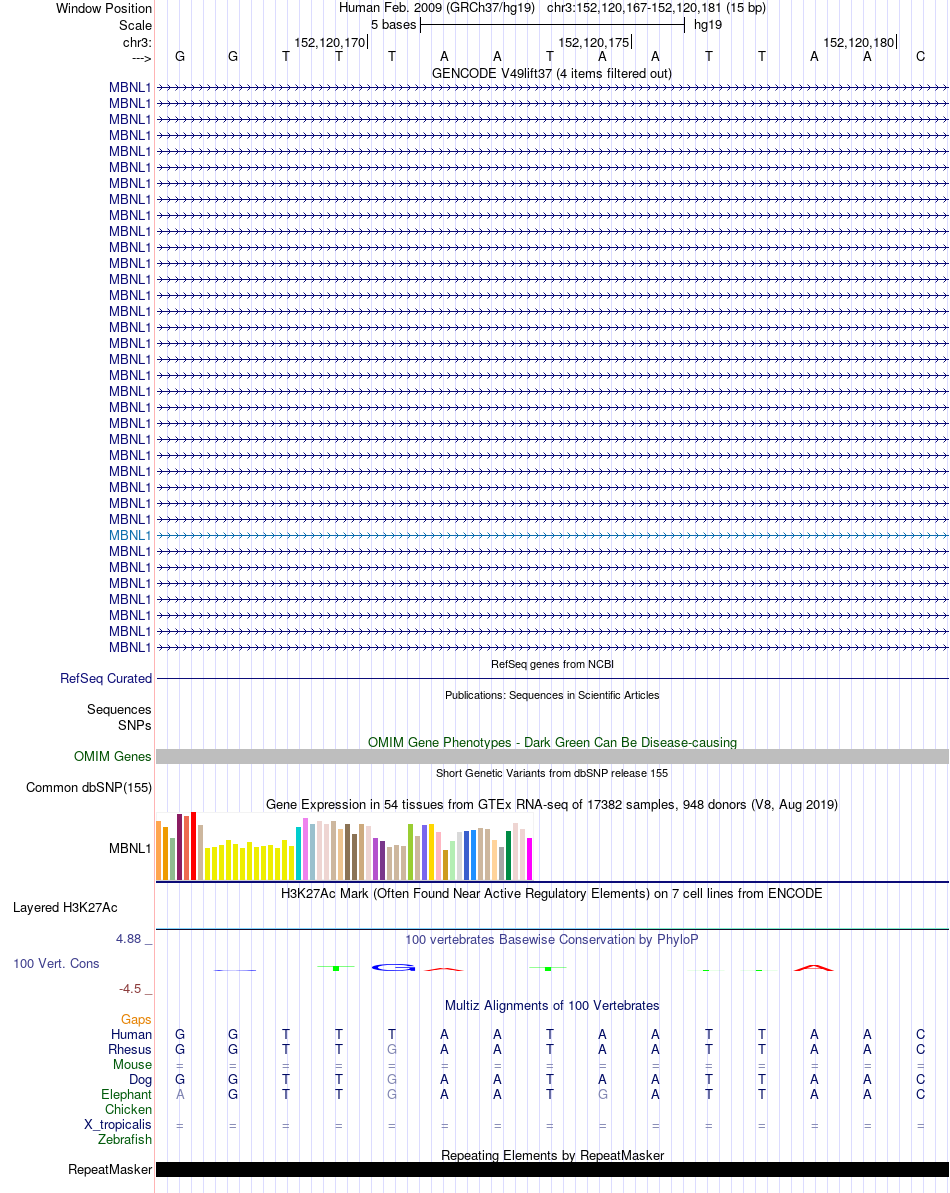Open "Publications: Sequences in Scientific Articles" title
Screen dimensions: 950x1193
coord(552,695)
